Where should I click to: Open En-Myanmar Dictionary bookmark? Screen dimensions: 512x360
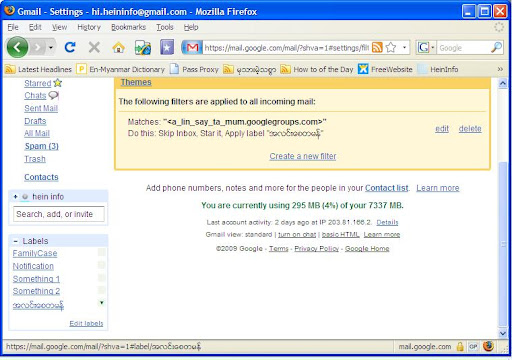(121, 69)
